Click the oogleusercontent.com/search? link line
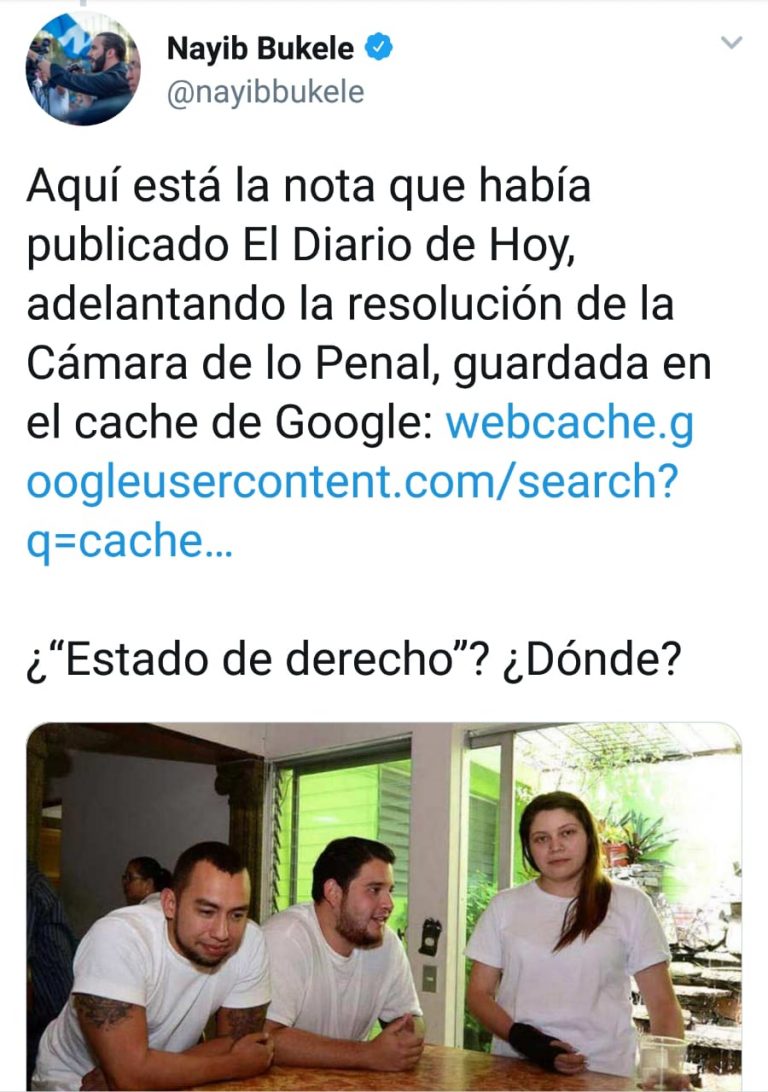The width and height of the screenshot is (768, 1092). click(352, 482)
